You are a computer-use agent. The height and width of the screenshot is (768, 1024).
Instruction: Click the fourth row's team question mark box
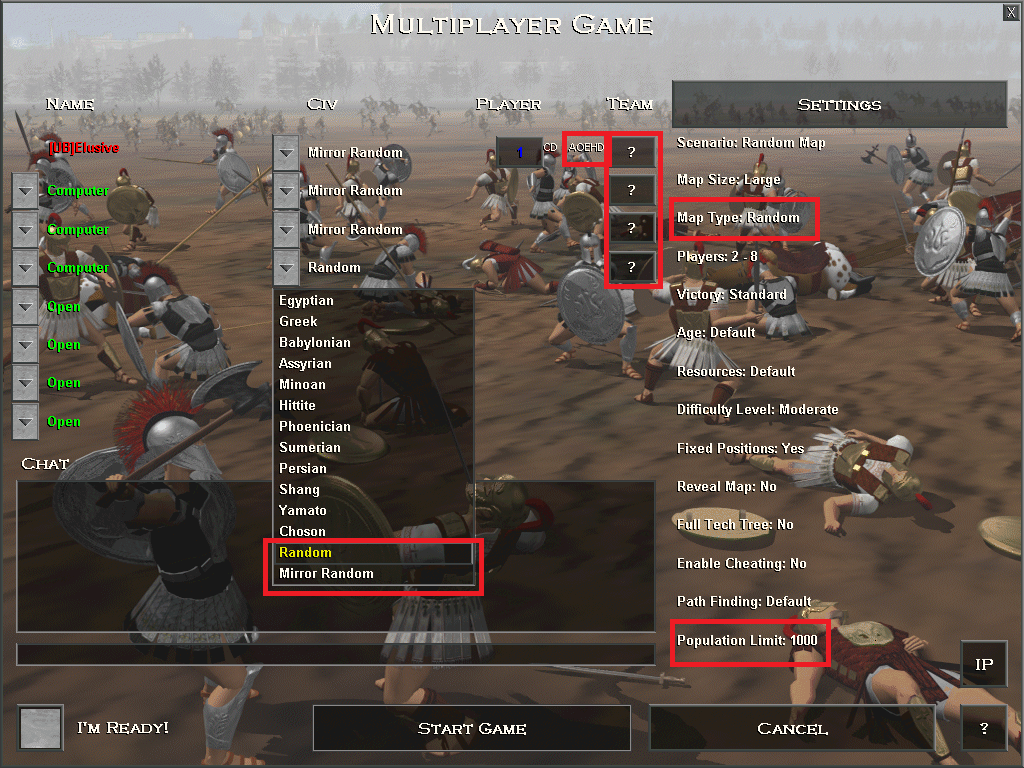pyautogui.click(x=631, y=266)
